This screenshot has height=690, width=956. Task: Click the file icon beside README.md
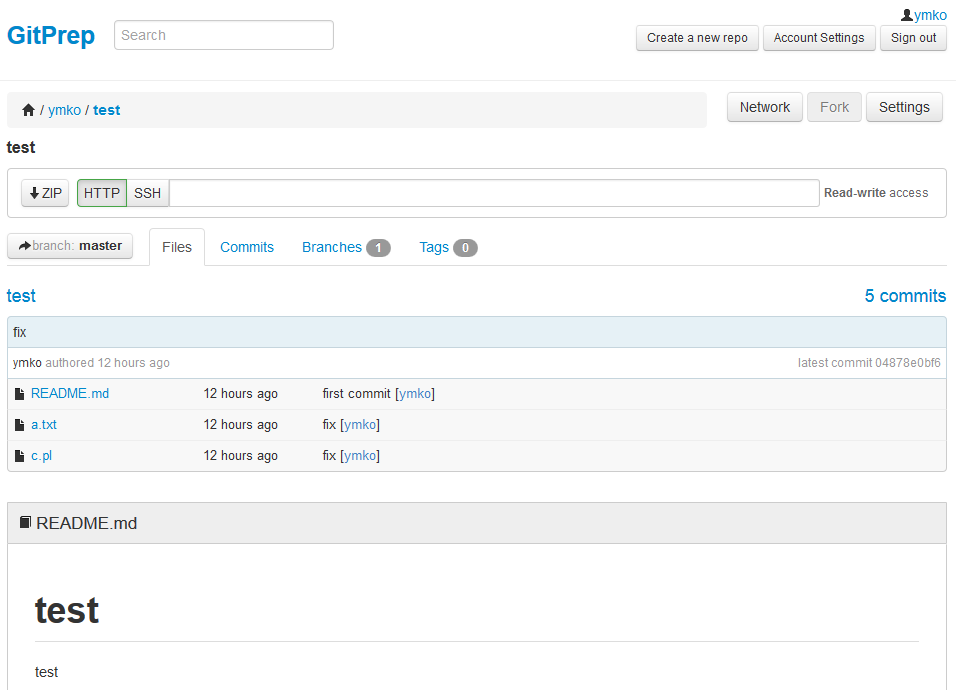(19, 392)
